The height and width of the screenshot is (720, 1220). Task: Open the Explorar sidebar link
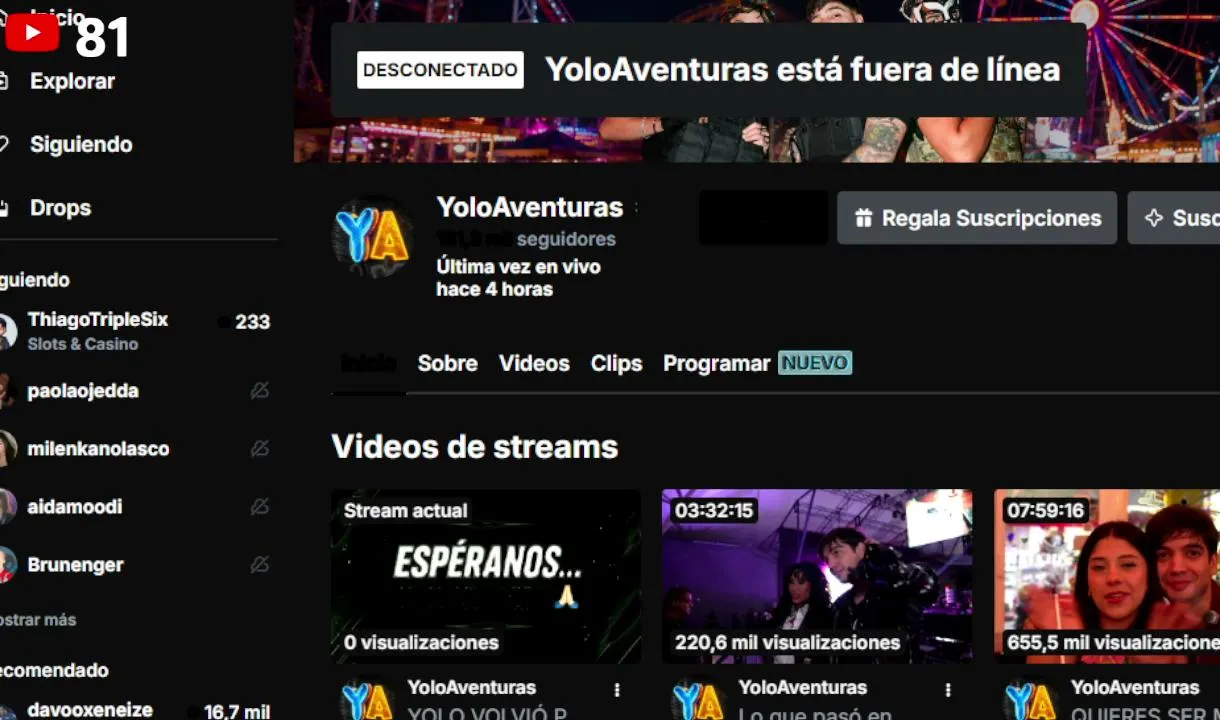tap(72, 81)
